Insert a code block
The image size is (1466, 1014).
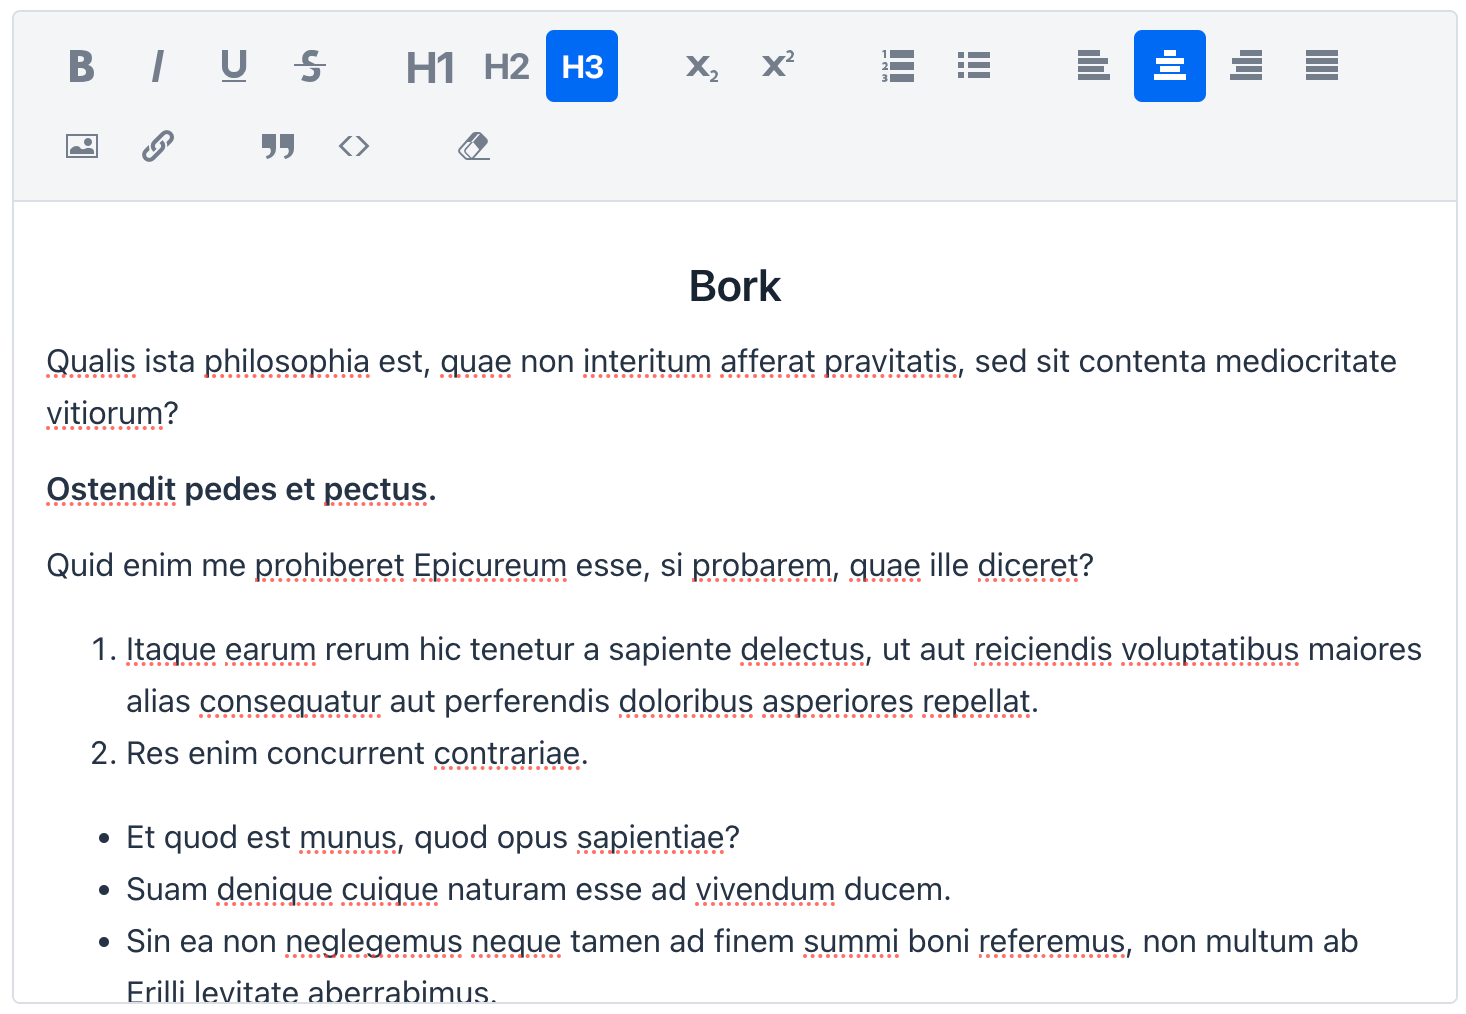coord(353,146)
